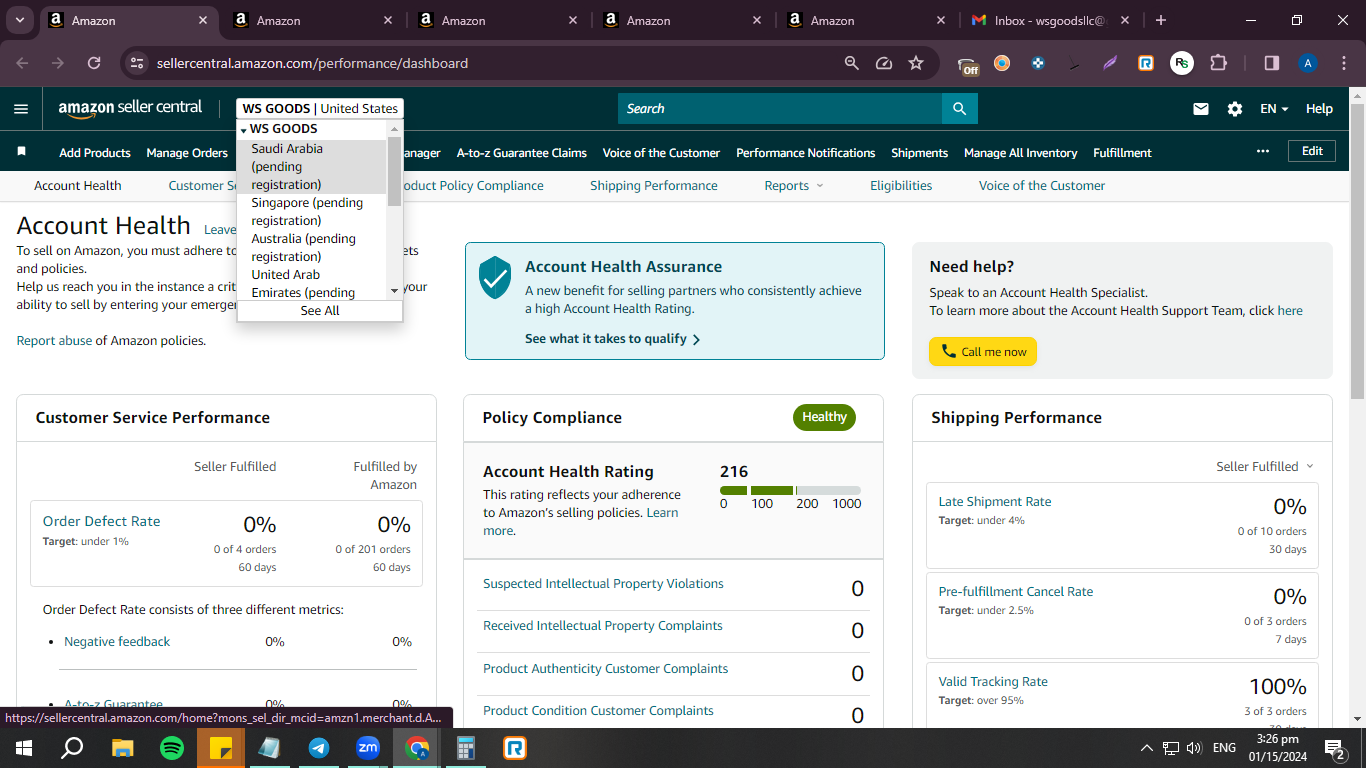Select Singapore (pending registration) in the list
Image resolution: width=1366 pixels, height=768 pixels.
pos(312,212)
